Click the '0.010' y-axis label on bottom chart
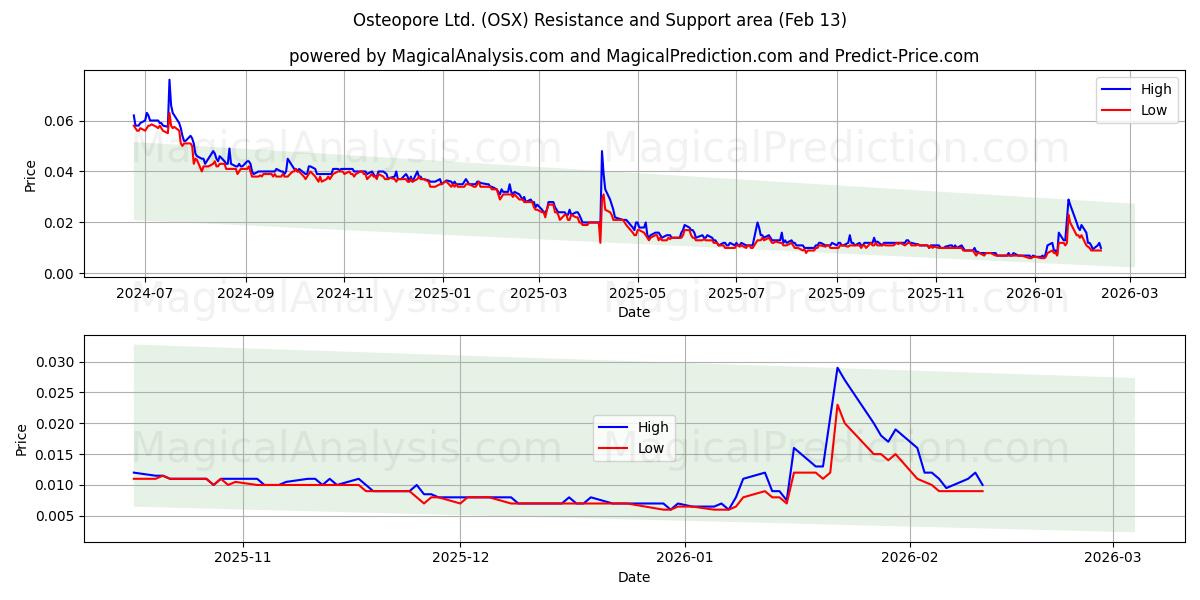The height and width of the screenshot is (600, 1200). click(x=57, y=485)
